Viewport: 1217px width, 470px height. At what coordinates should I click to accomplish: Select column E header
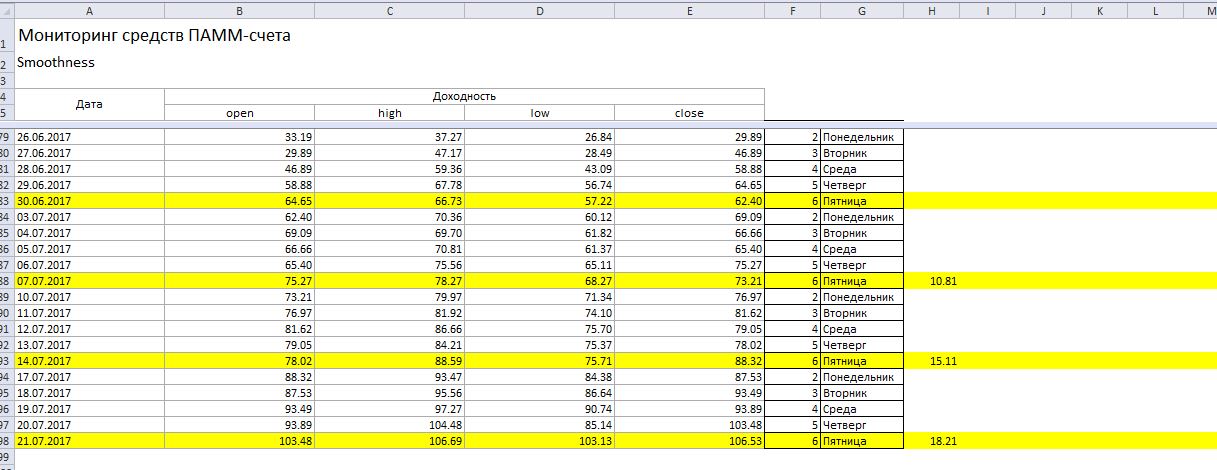click(x=689, y=9)
